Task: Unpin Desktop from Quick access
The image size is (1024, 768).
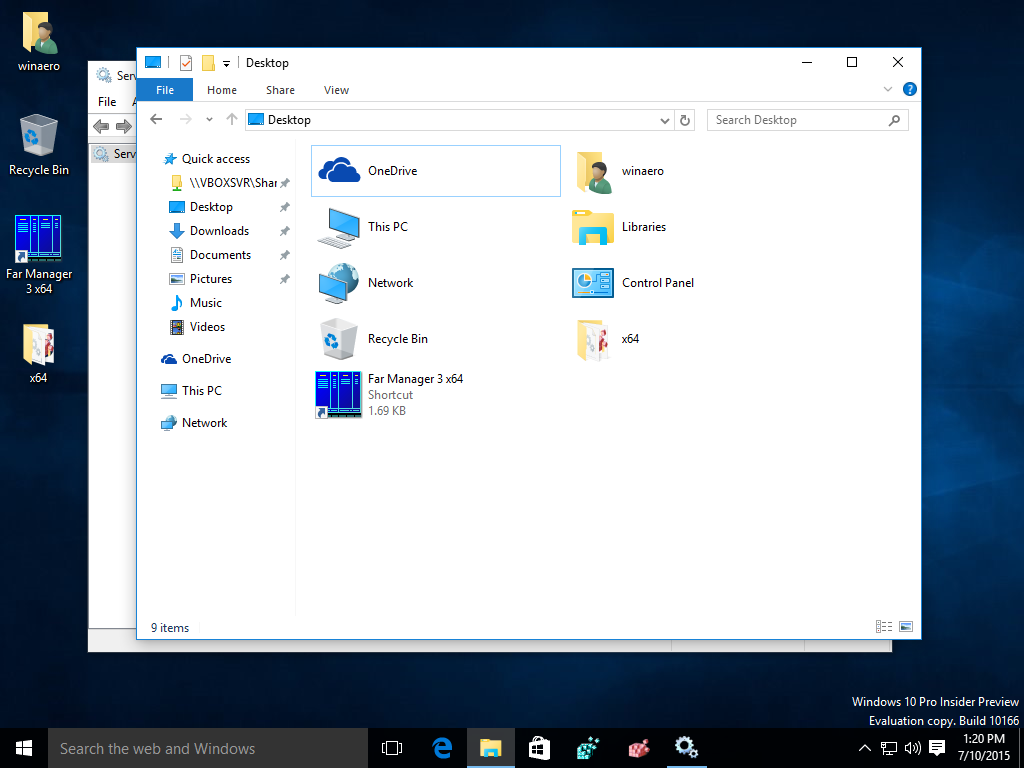Action: 283,206
